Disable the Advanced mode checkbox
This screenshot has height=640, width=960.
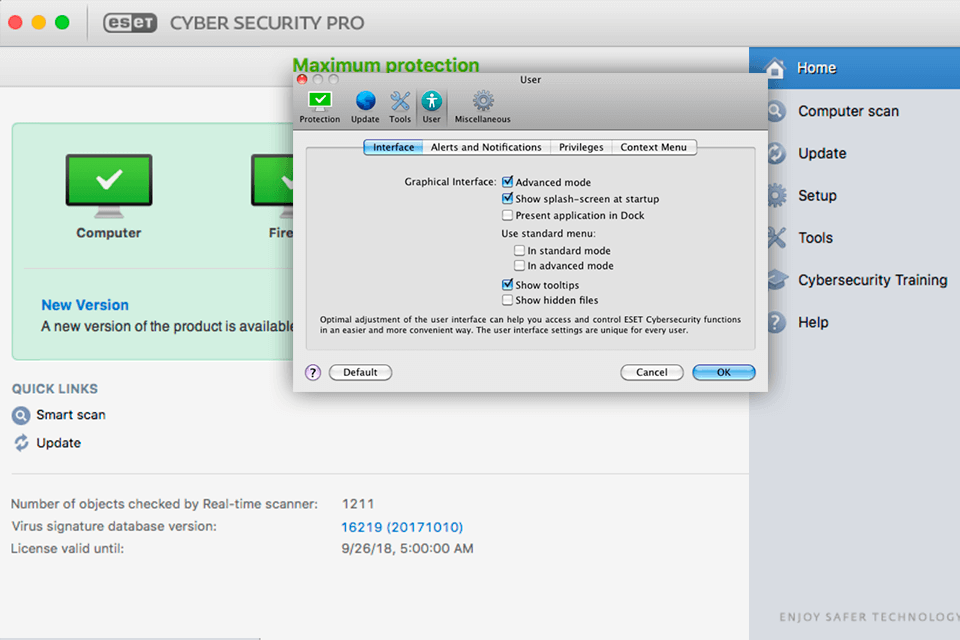(508, 182)
